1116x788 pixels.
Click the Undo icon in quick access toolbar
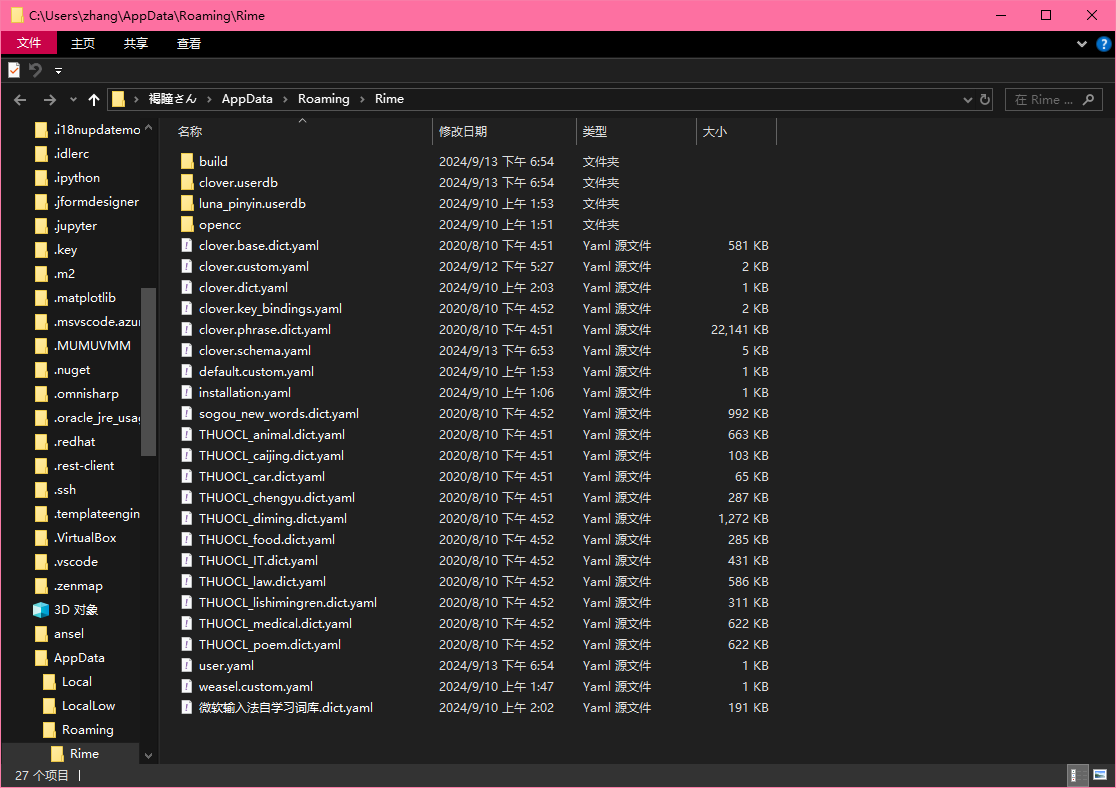point(35,70)
